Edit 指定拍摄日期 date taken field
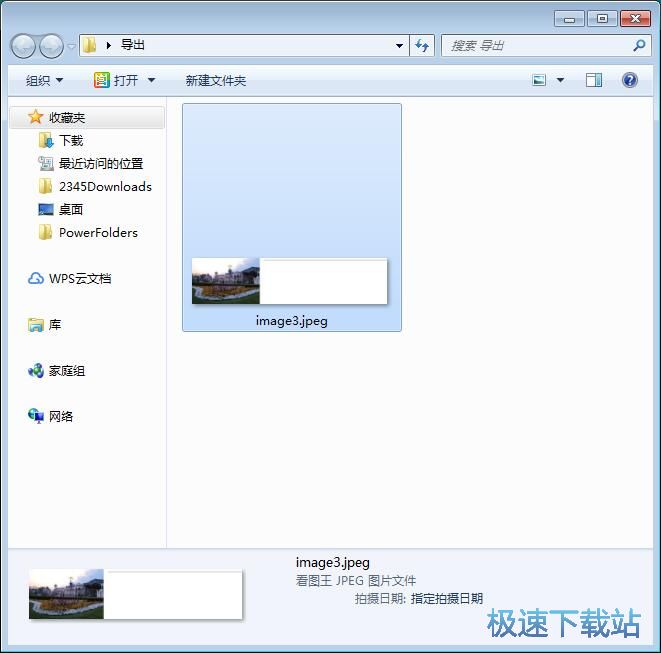 click(447, 598)
